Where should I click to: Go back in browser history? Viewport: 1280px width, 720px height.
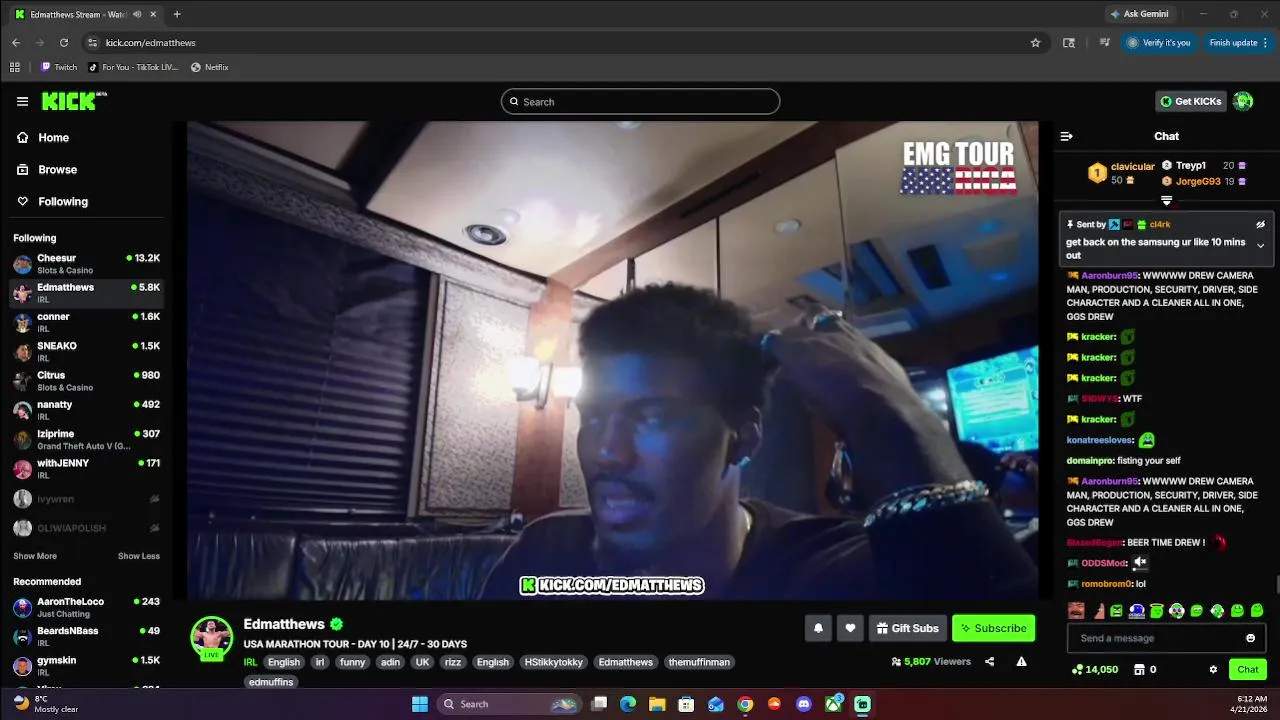16,43
